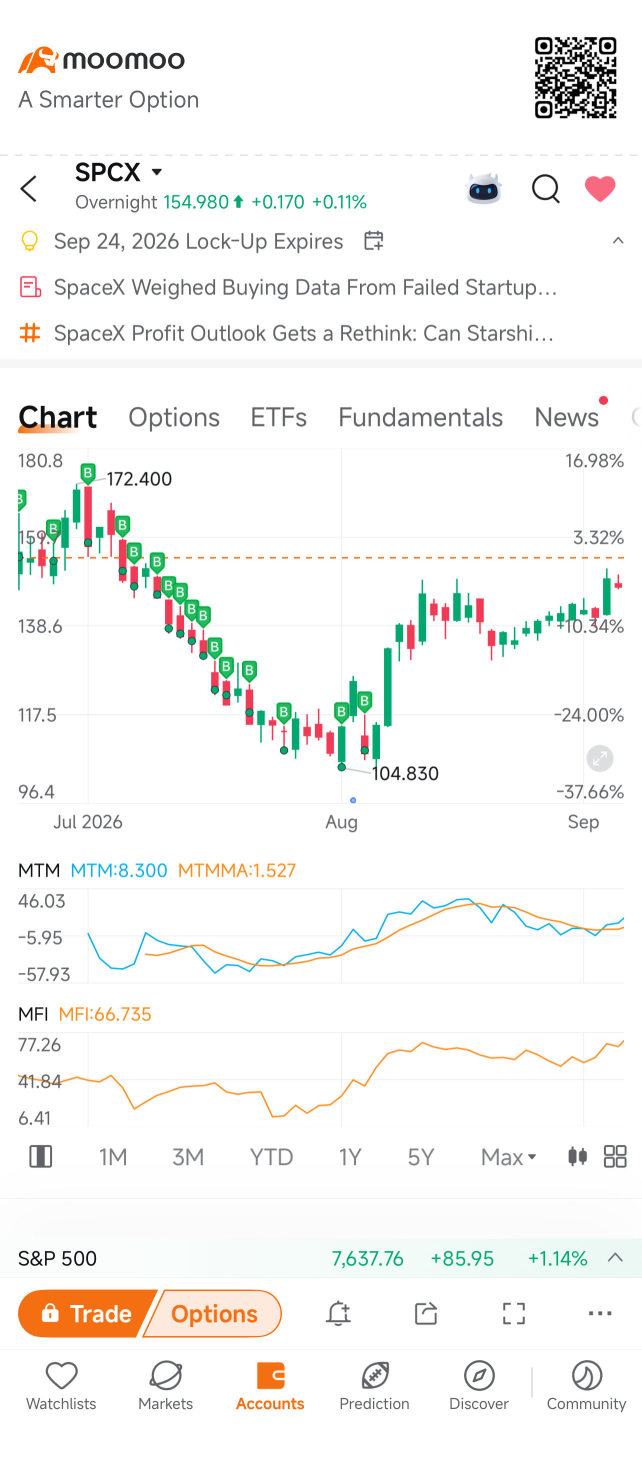The image size is (642, 1474).
Task: Select the 1M timeframe
Action: tap(113, 1157)
